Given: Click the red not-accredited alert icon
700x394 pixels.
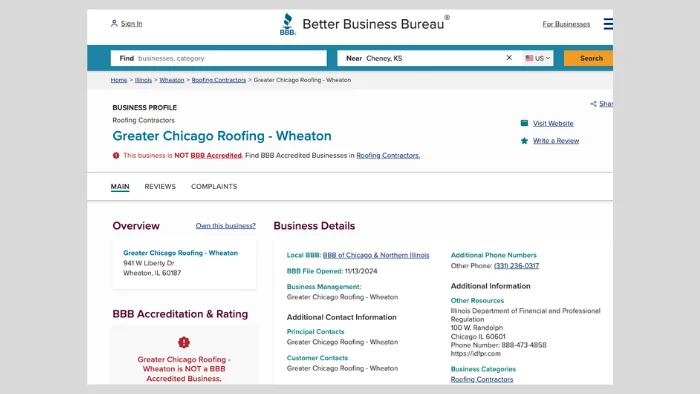Looking at the screenshot, I should pyautogui.click(x=116, y=155).
